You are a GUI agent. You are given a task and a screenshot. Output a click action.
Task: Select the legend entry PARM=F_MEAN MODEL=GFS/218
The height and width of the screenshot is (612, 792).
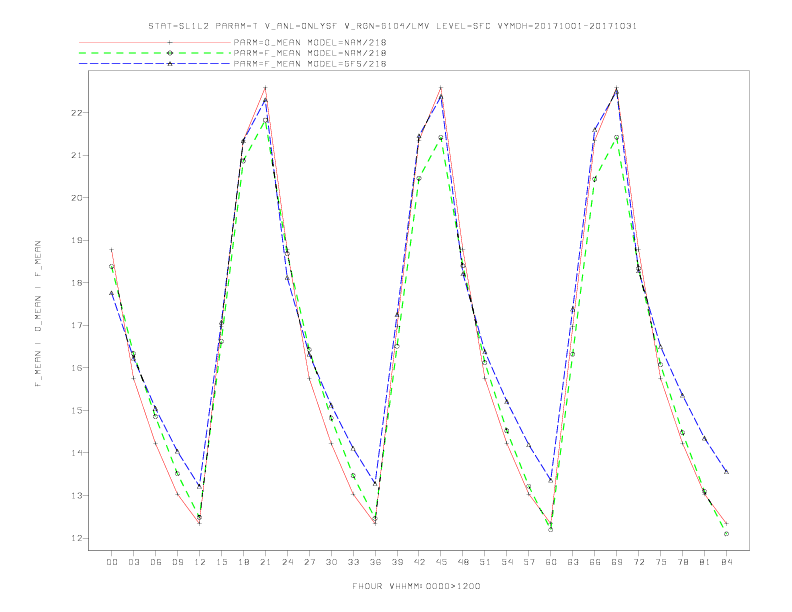[x=310, y=64]
